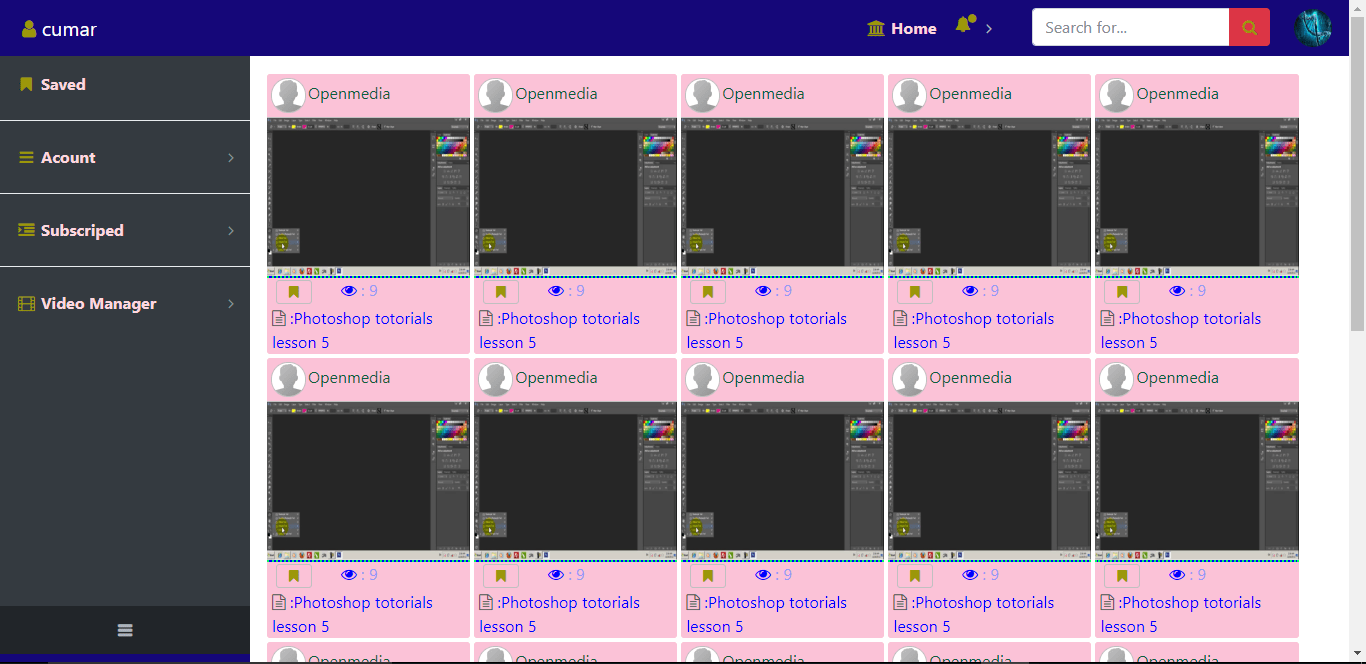Play Photoshop thumbnail on second row's first card

pyautogui.click(x=369, y=481)
